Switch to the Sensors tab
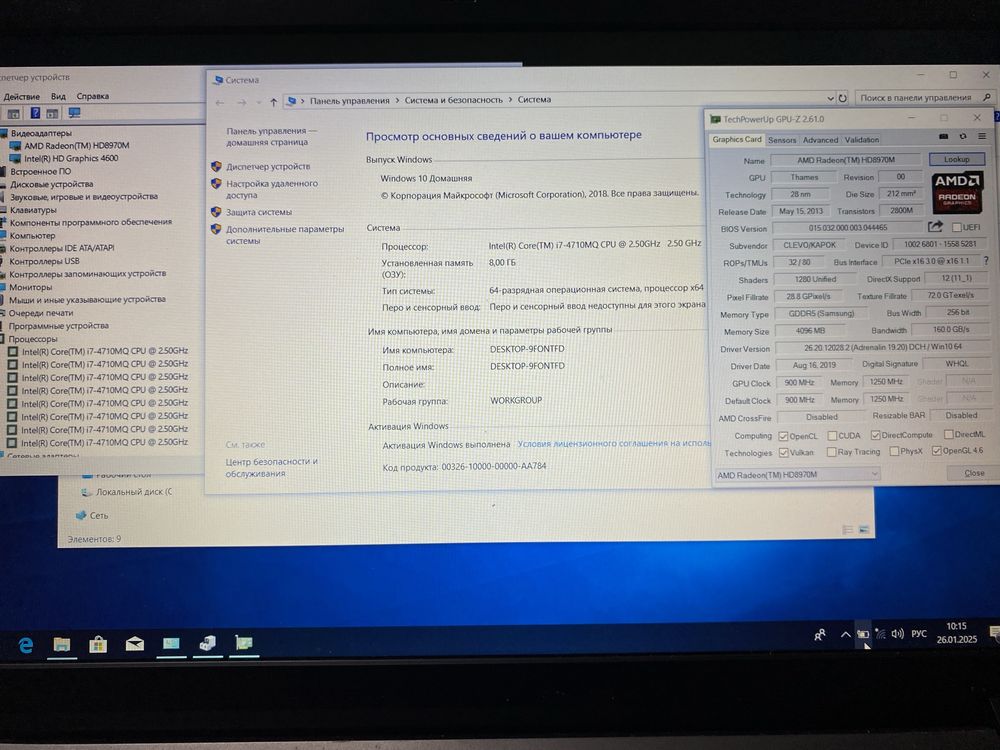Viewport: 1000px width, 750px height. [782, 140]
